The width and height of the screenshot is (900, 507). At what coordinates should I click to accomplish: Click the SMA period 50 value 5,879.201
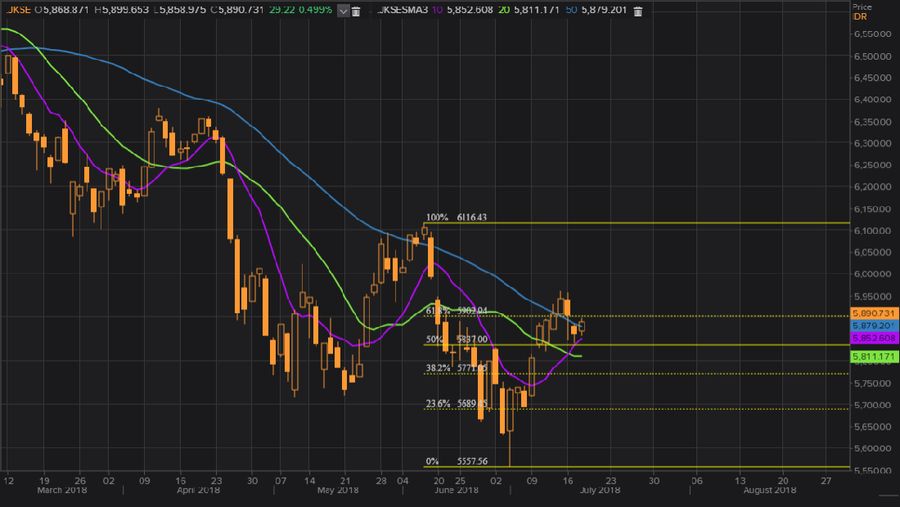pyautogui.click(x=603, y=10)
